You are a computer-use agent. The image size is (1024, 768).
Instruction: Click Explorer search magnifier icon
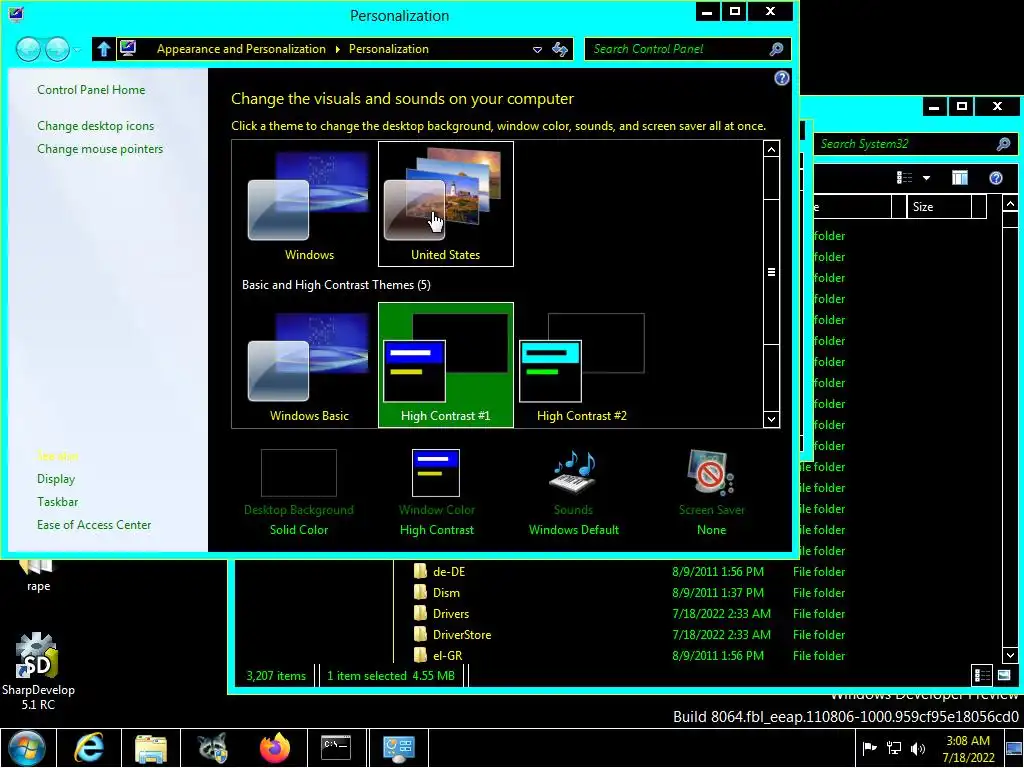coord(1003,144)
